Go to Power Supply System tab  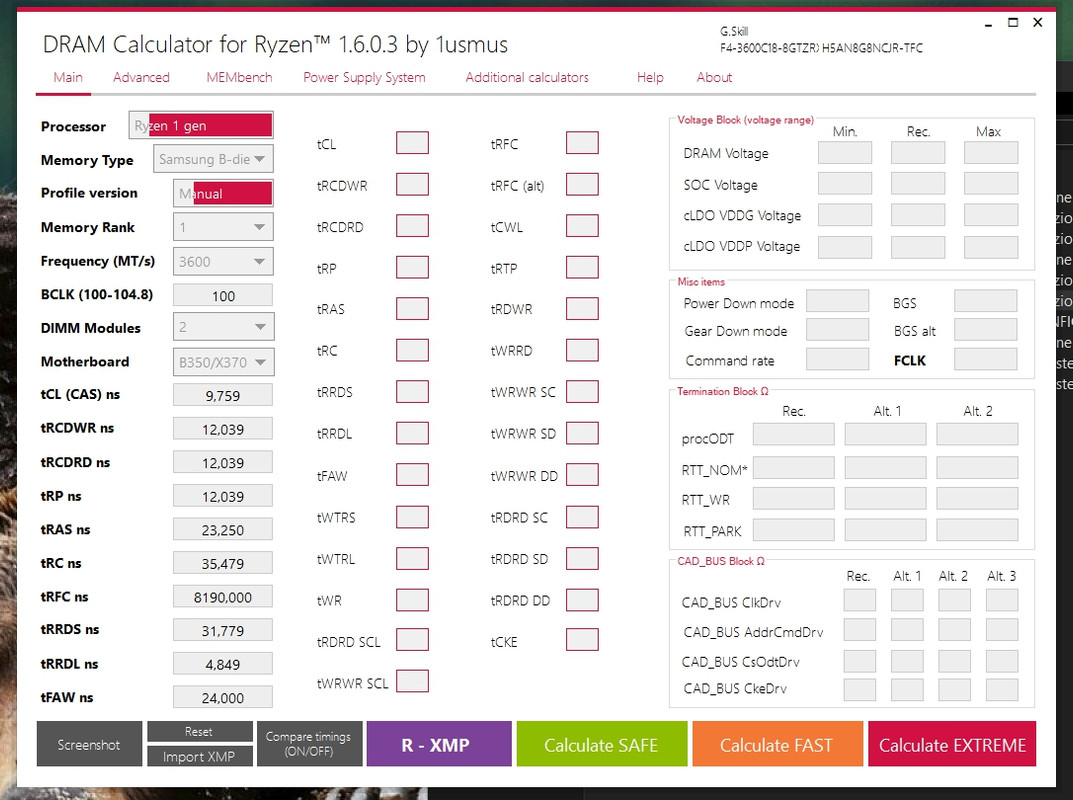point(364,77)
